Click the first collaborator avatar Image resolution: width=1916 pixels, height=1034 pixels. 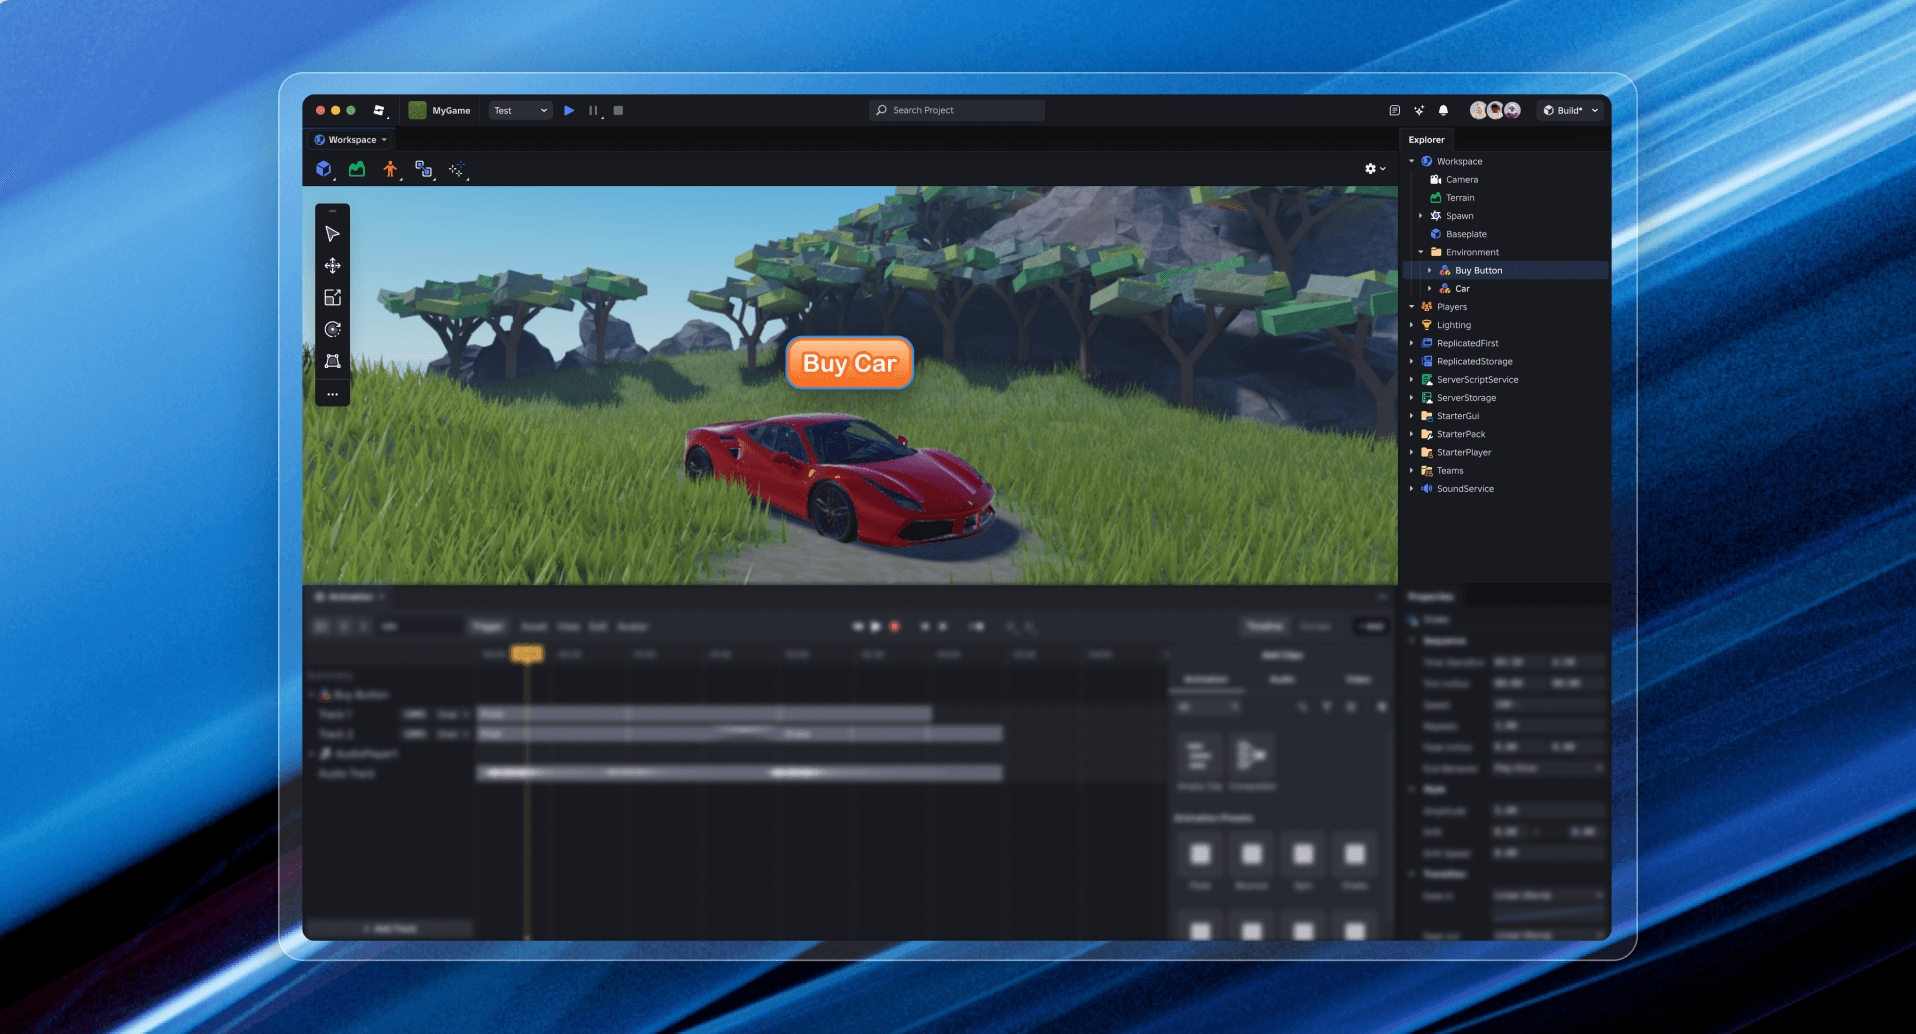click(1478, 110)
